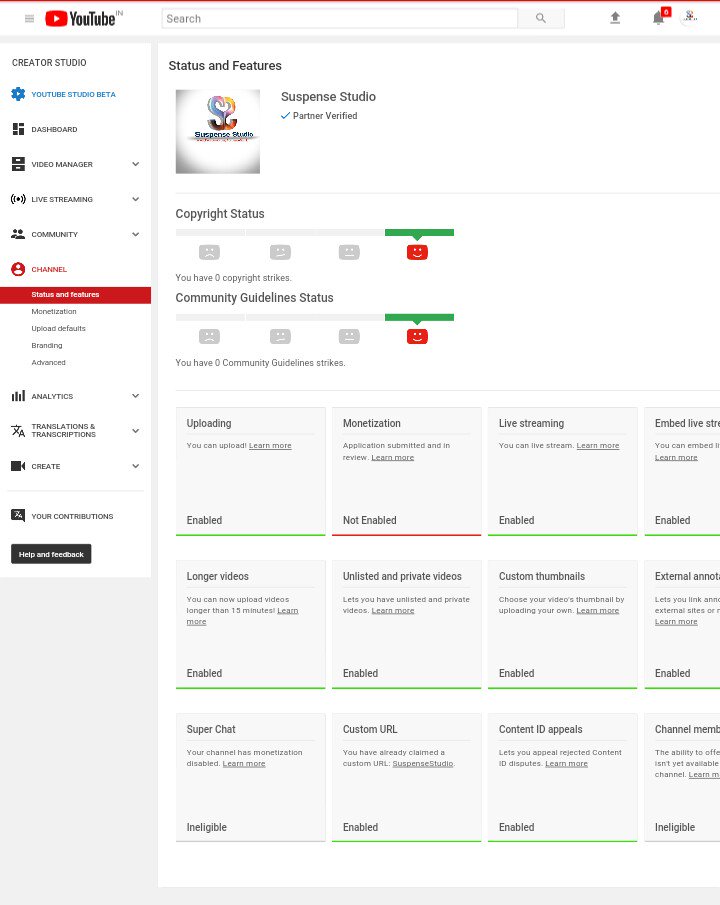Click 'Ineligible' status in Super Chat card
This screenshot has height=905, width=720.
coord(207,827)
